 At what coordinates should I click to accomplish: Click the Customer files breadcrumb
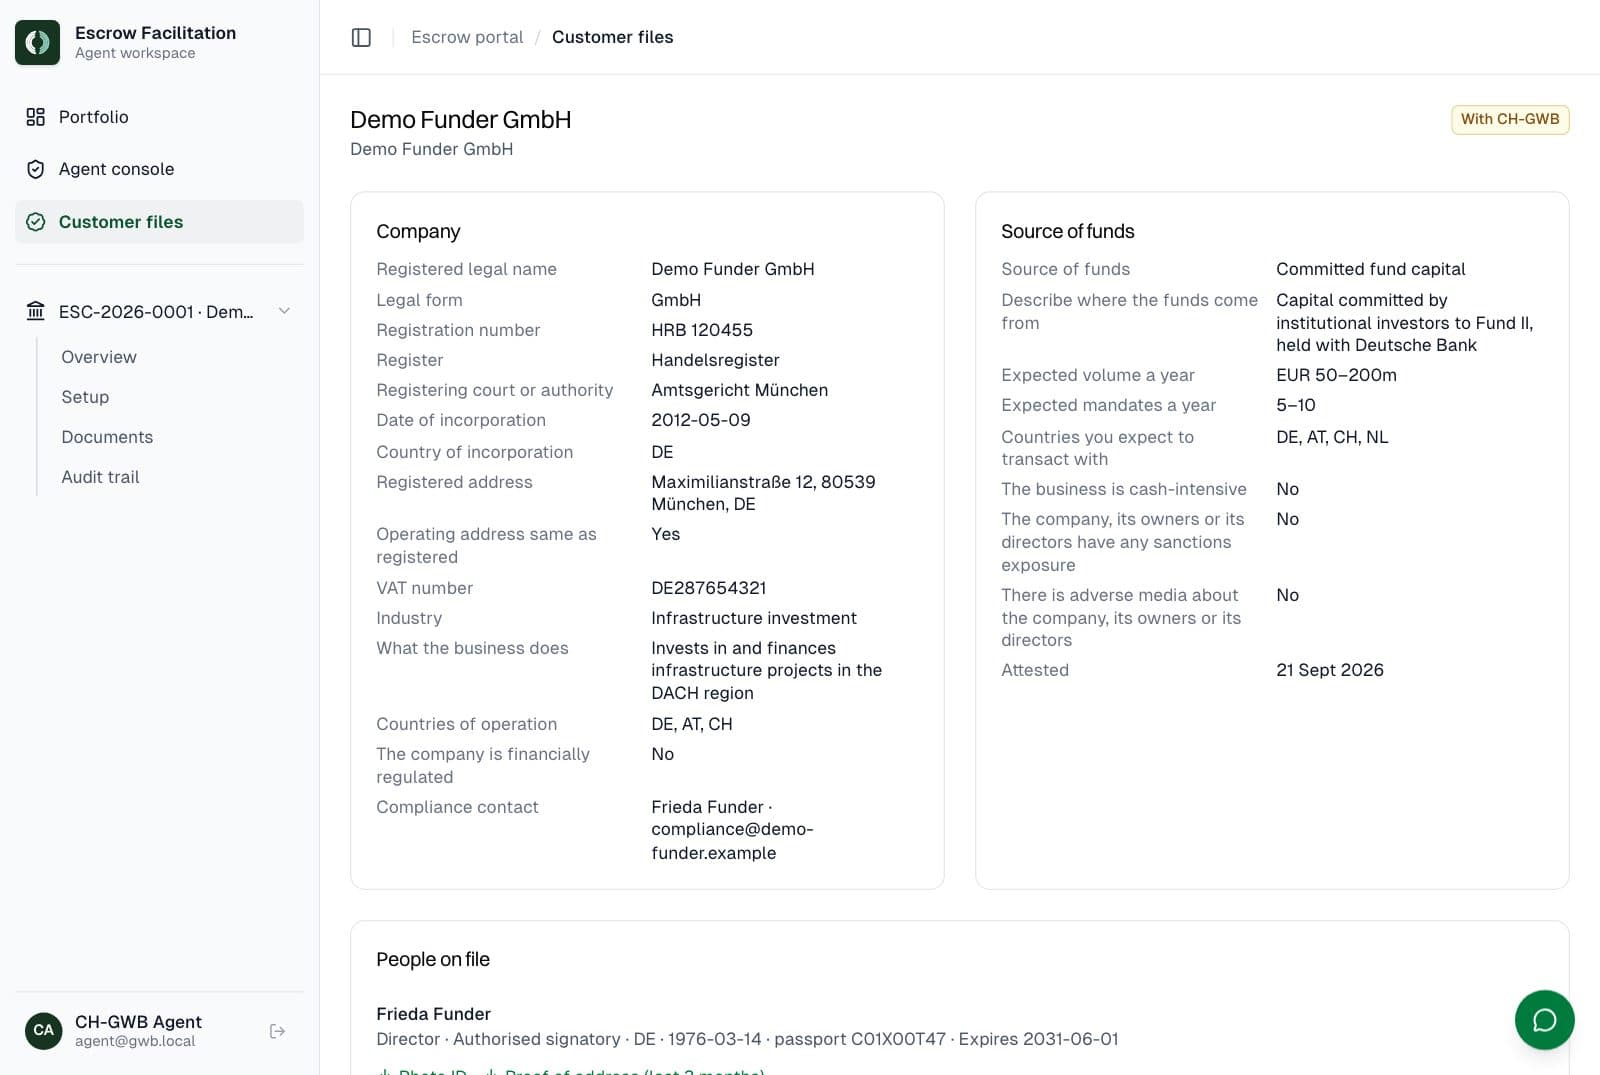point(612,37)
